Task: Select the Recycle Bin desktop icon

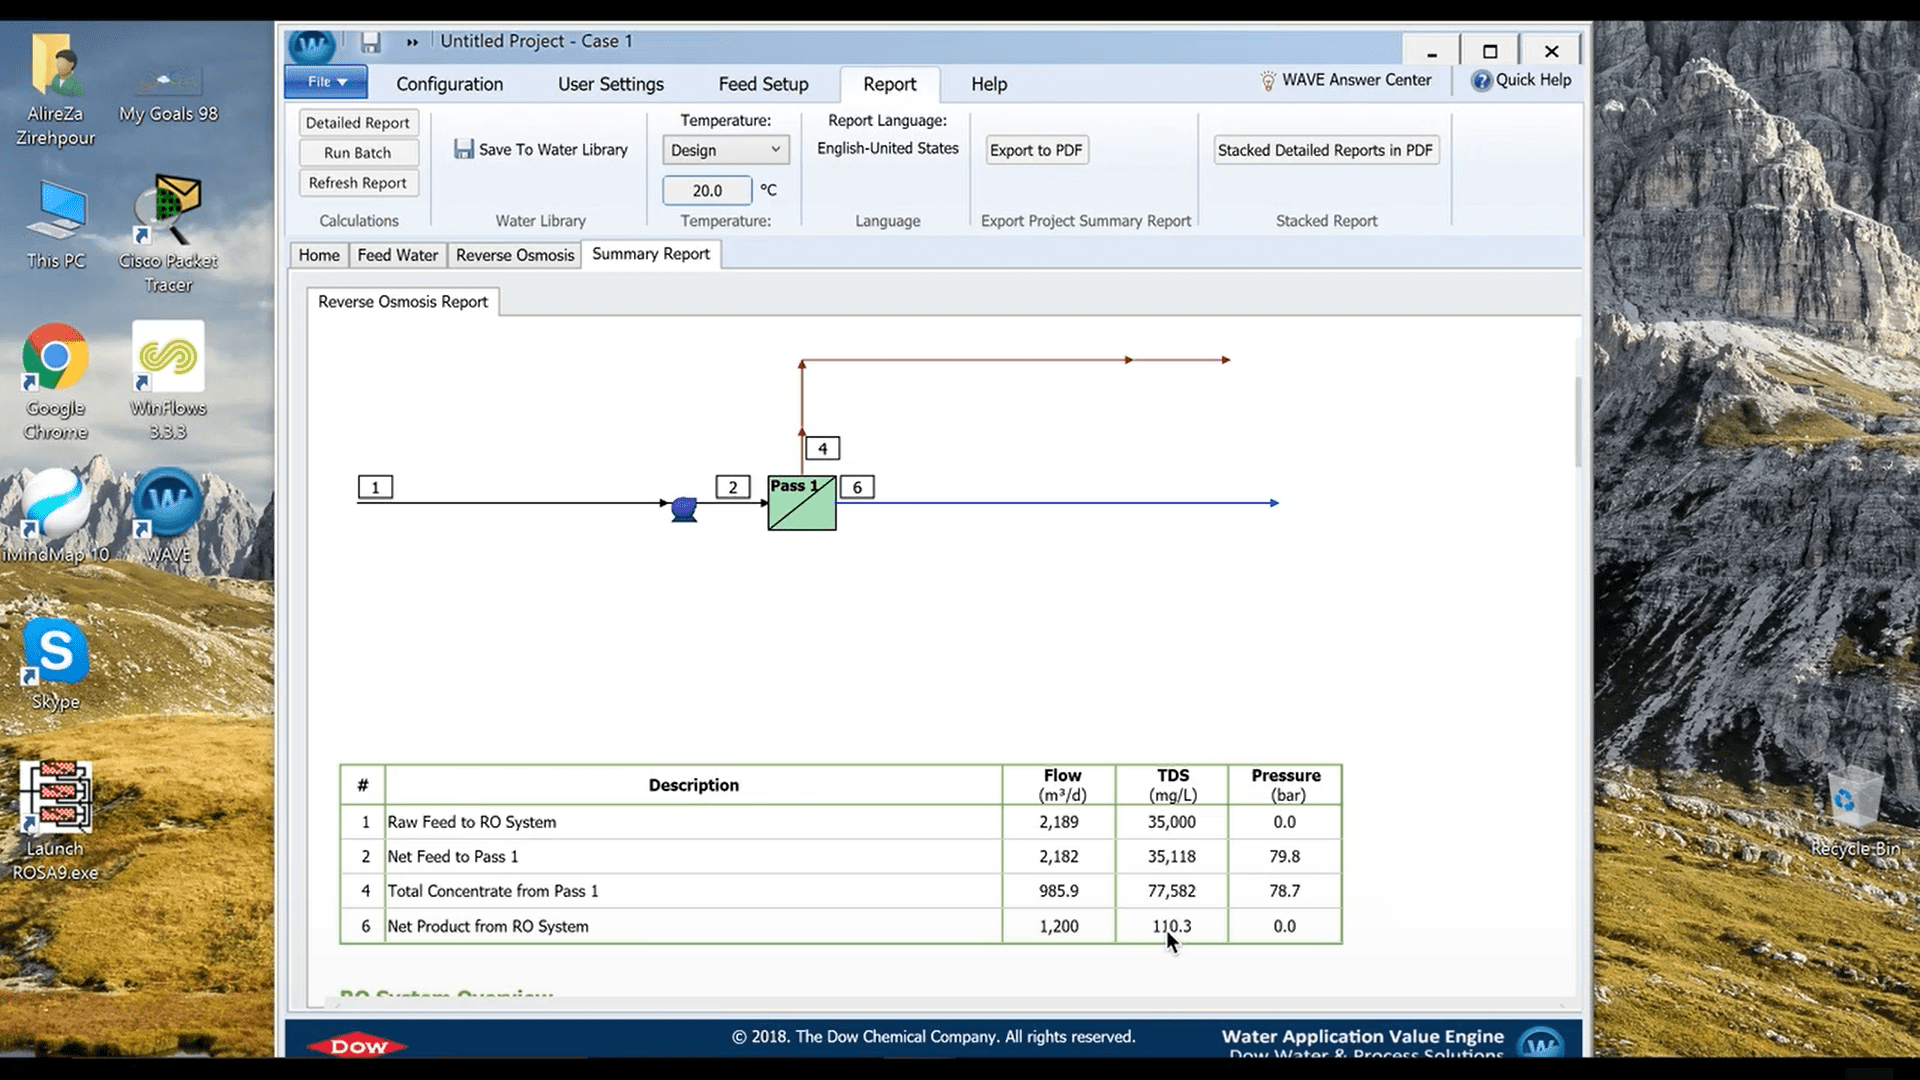Action: tap(1856, 815)
